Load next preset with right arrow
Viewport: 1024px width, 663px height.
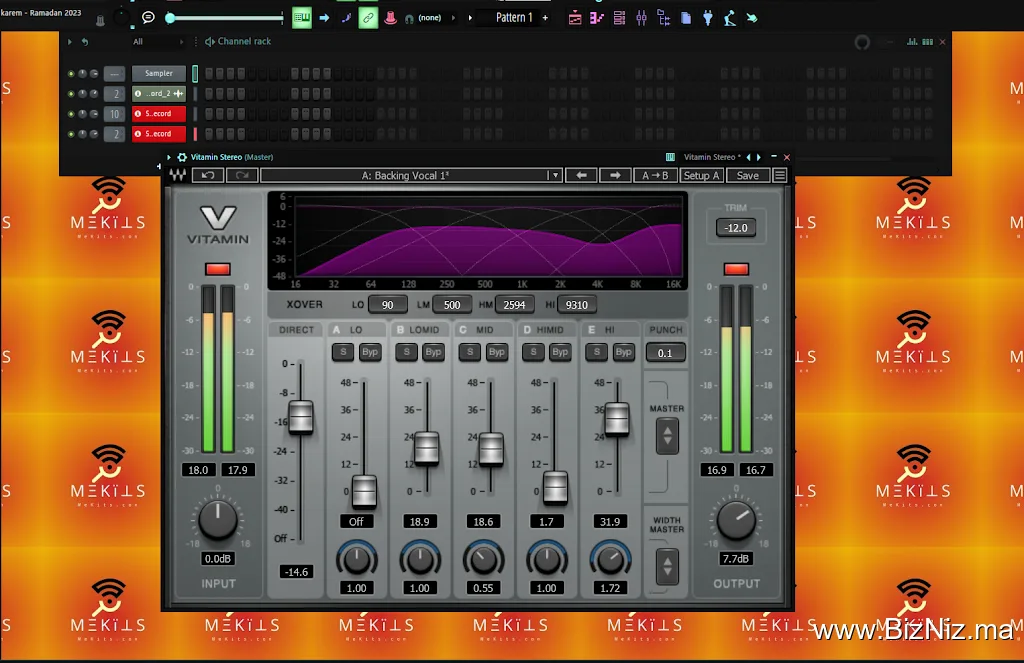[615, 175]
